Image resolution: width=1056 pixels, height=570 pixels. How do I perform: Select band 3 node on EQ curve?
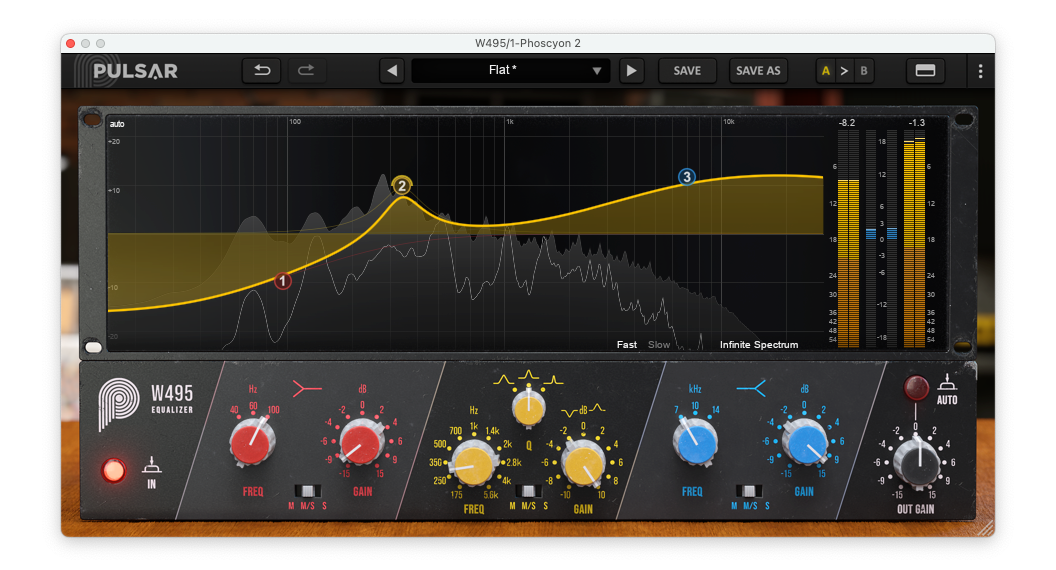click(686, 177)
